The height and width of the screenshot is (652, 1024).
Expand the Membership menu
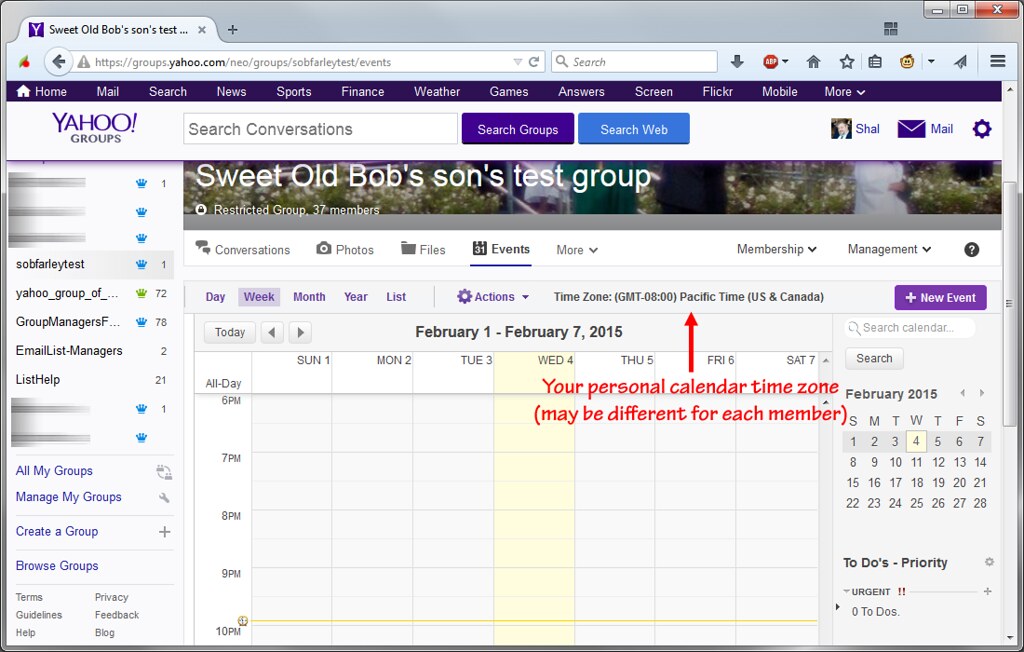pyautogui.click(x=776, y=249)
